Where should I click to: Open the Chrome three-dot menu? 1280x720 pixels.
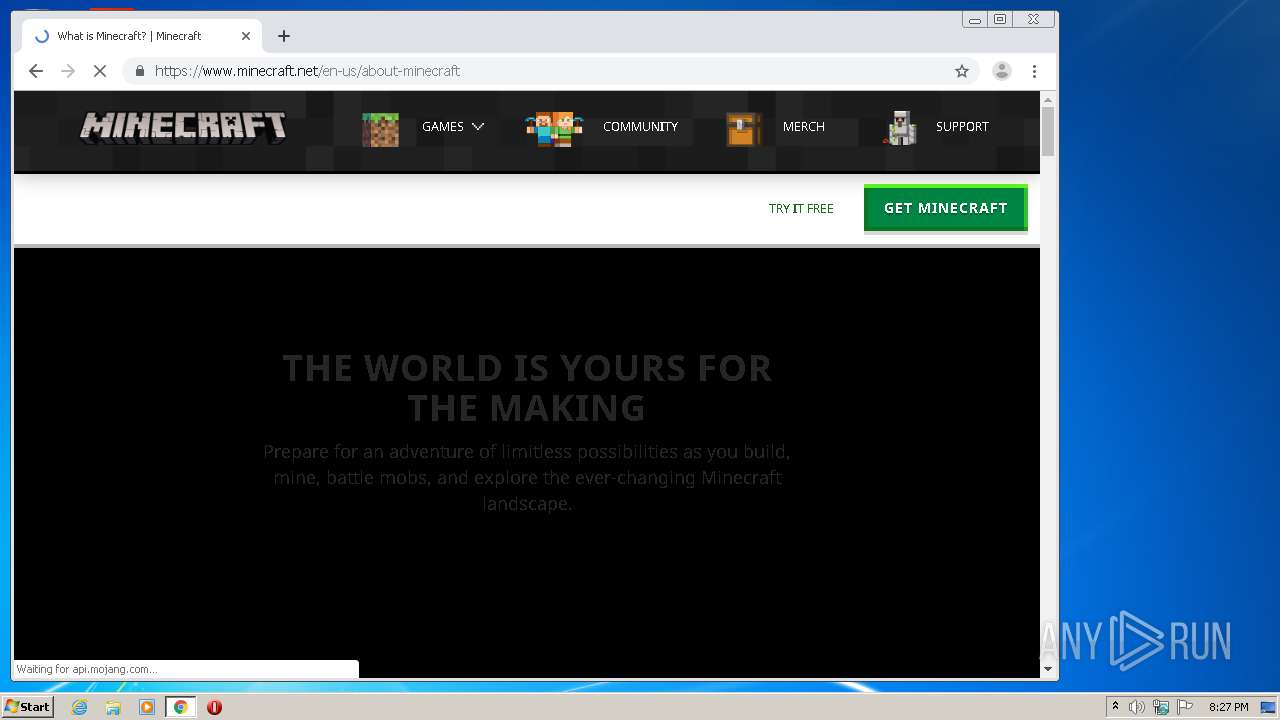pyautogui.click(x=1034, y=71)
